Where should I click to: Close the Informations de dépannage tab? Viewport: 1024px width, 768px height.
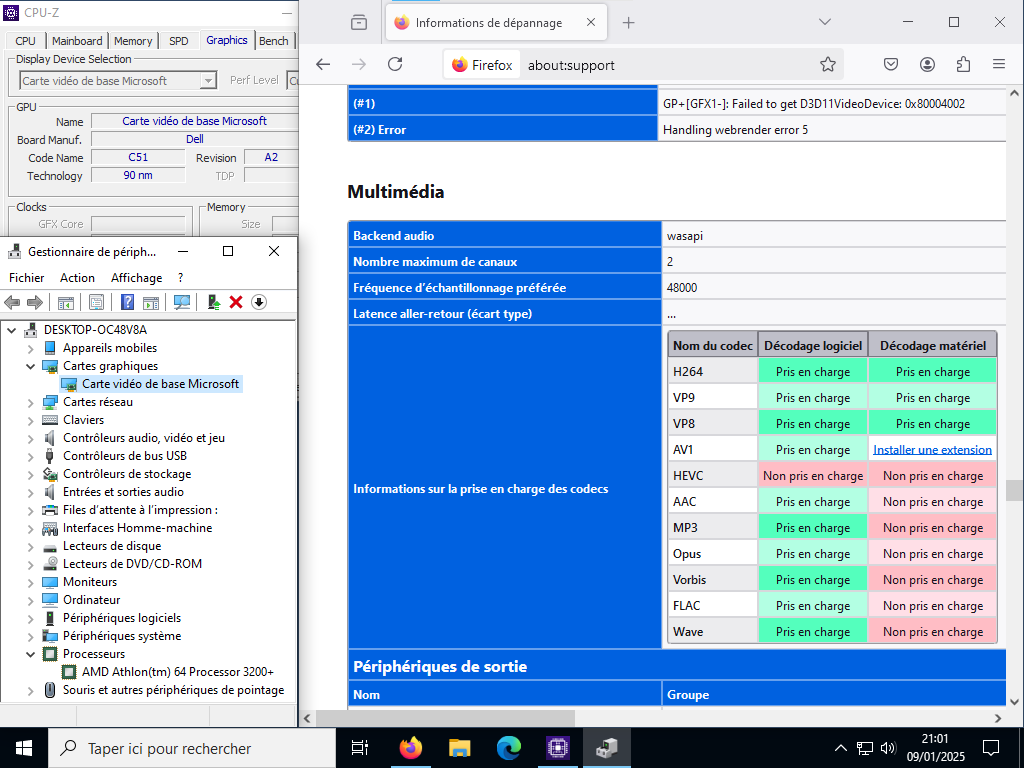point(591,22)
